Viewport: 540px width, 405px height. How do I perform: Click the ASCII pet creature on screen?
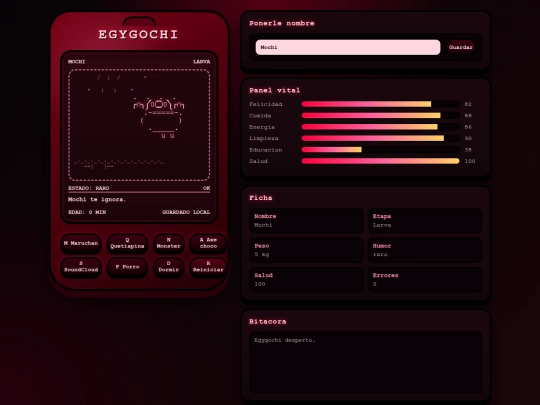coord(159,118)
